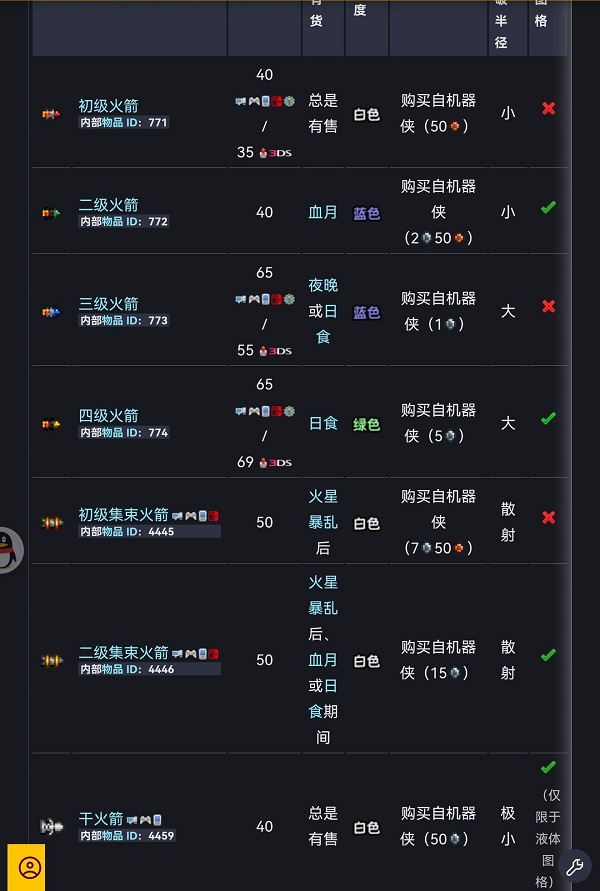Open the 血月 event link

pos(322,211)
